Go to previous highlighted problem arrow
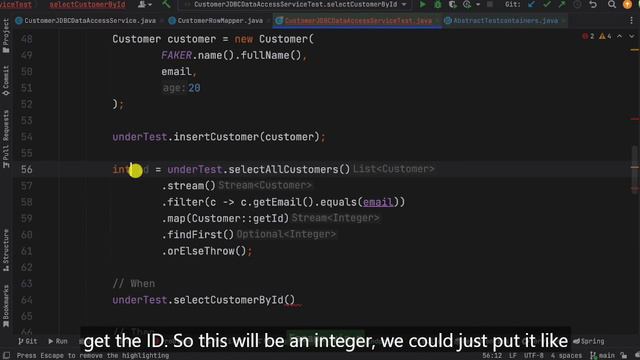 click(x=620, y=36)
